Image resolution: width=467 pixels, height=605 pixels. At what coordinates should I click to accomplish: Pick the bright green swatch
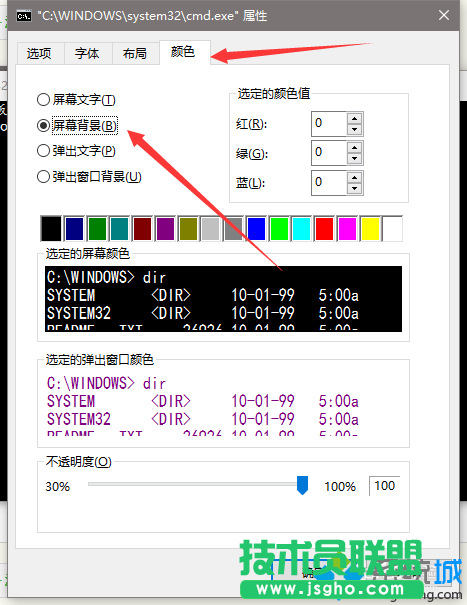point(279,229)
